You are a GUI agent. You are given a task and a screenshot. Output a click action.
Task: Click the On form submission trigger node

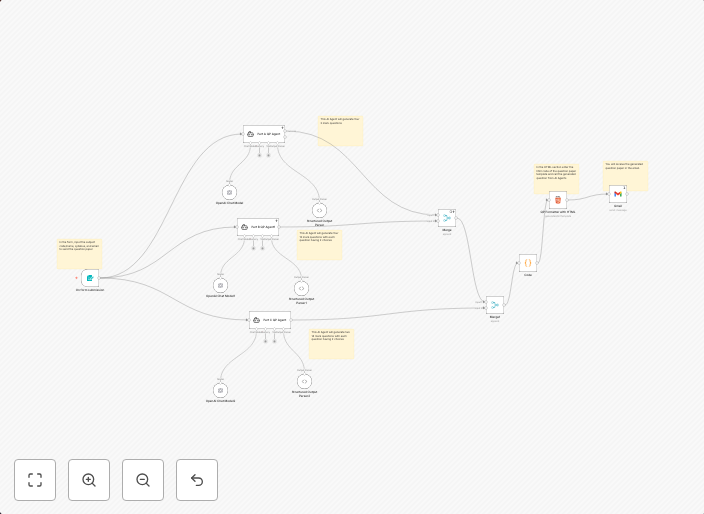[x=90, y=278]
